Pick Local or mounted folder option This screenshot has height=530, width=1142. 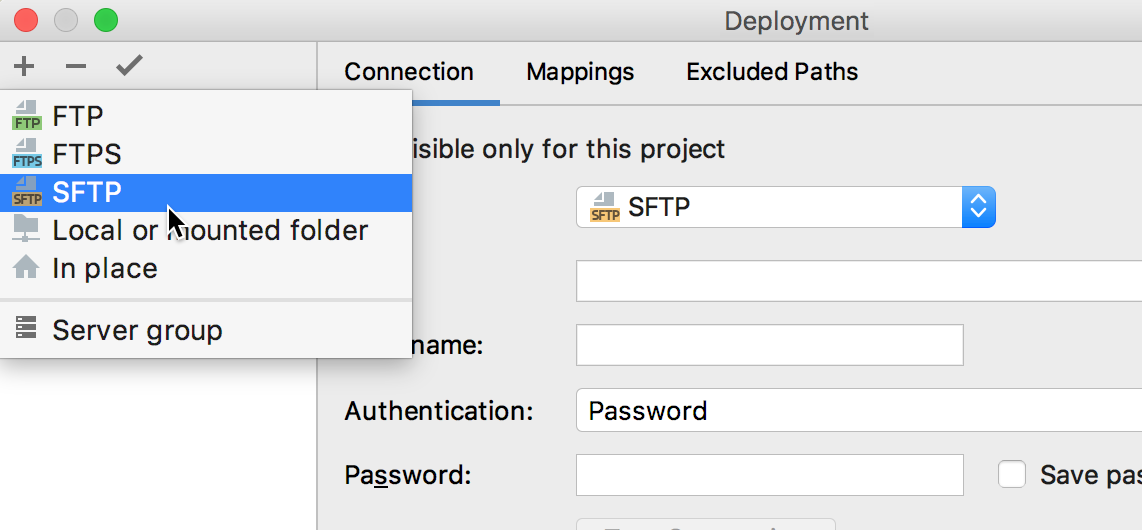point(210,231)
